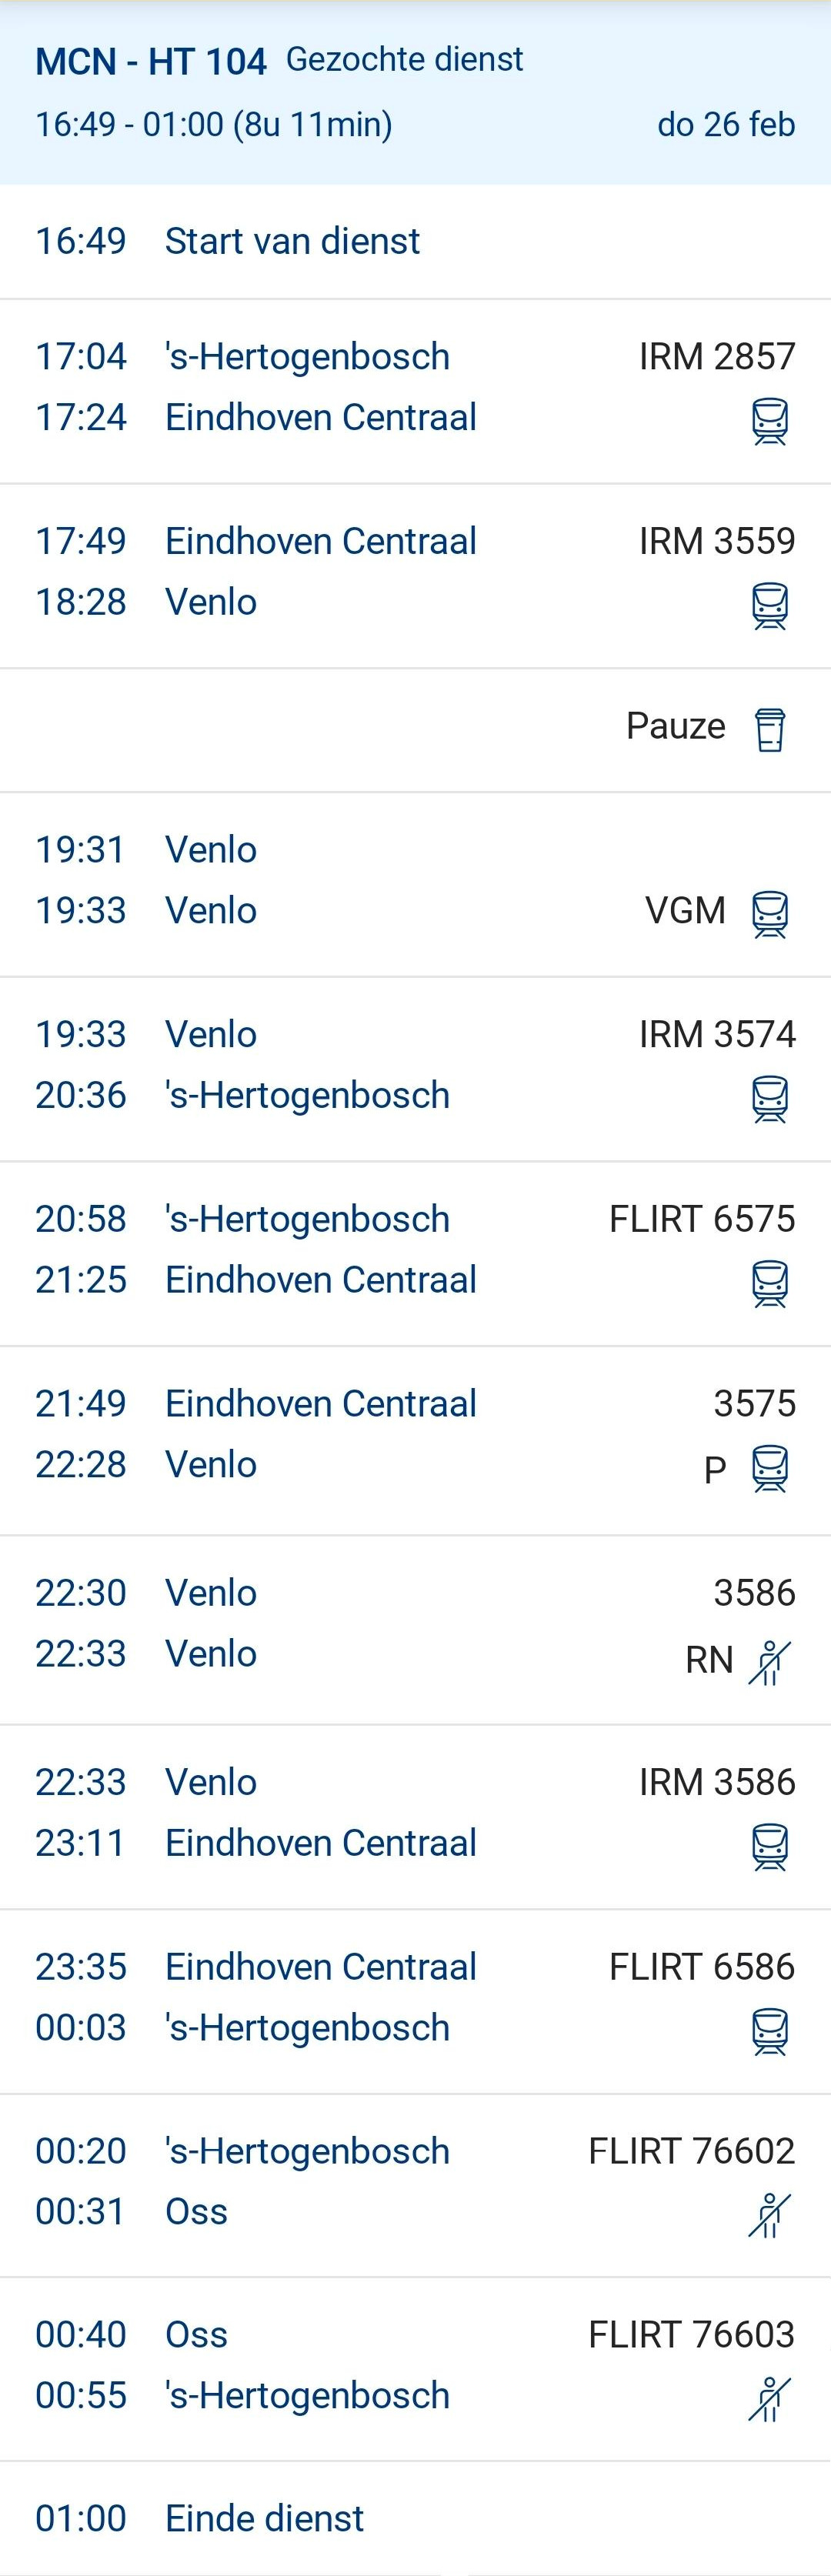
Task: Open the MCN - HT 104 header
Action: (151, 62)
